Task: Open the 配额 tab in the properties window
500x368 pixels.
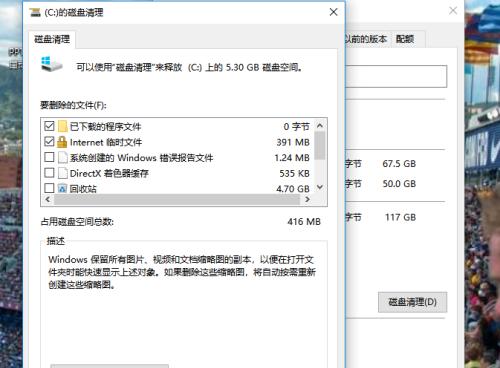Action: point(405,39)
